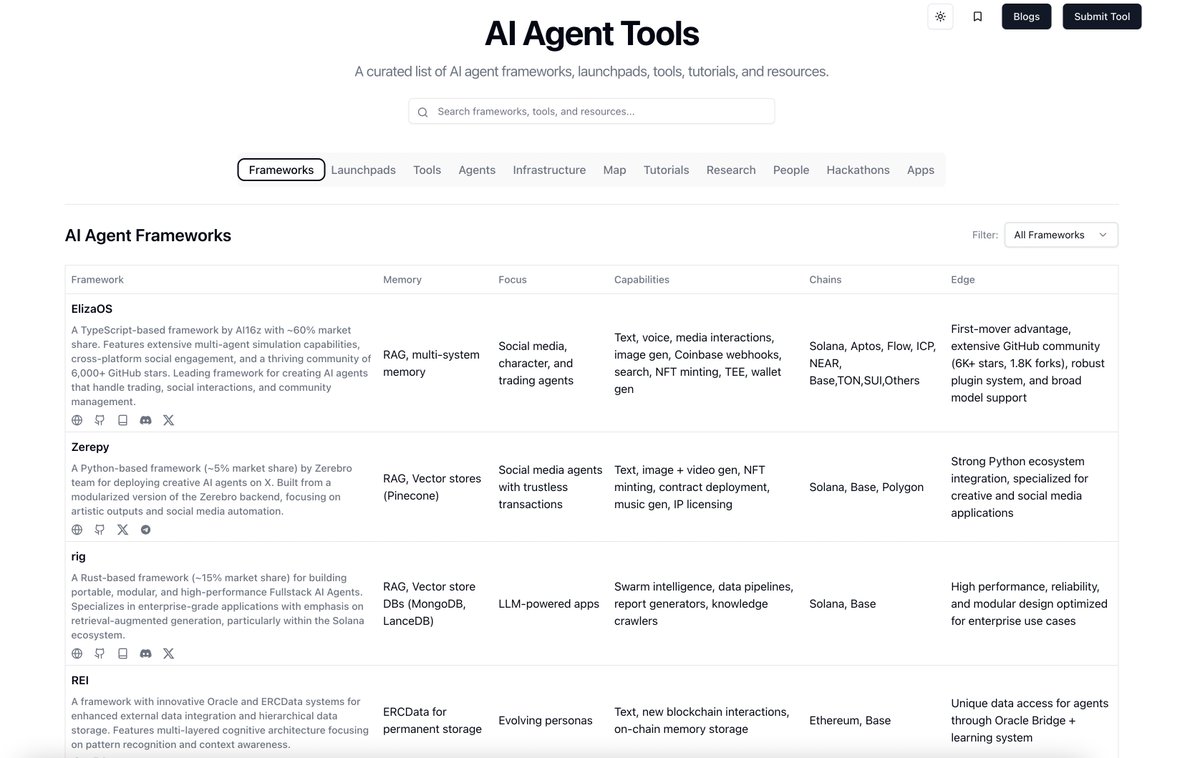Open bookmarks via the bookmark icon
The width and height of the screenshot is (1200, 758).
click(977, 16)
